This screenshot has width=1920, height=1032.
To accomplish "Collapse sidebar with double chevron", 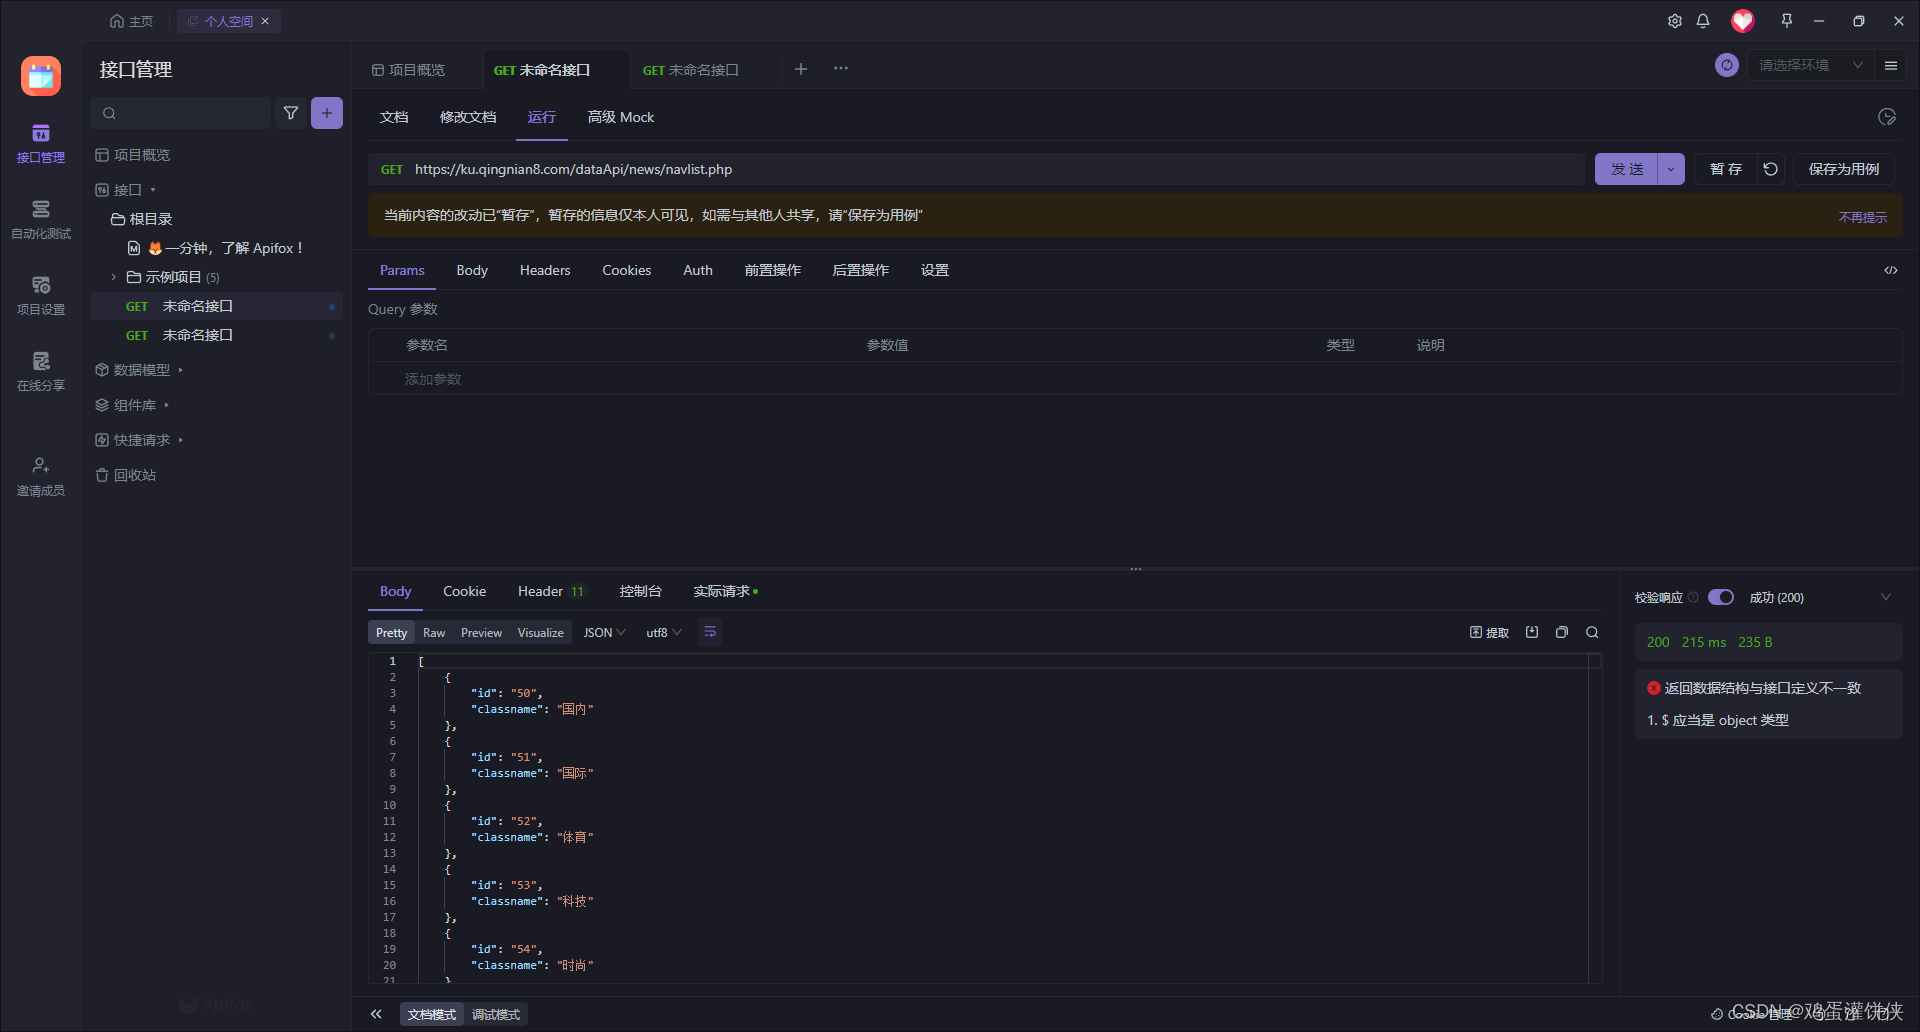I will pos(376,1014).
